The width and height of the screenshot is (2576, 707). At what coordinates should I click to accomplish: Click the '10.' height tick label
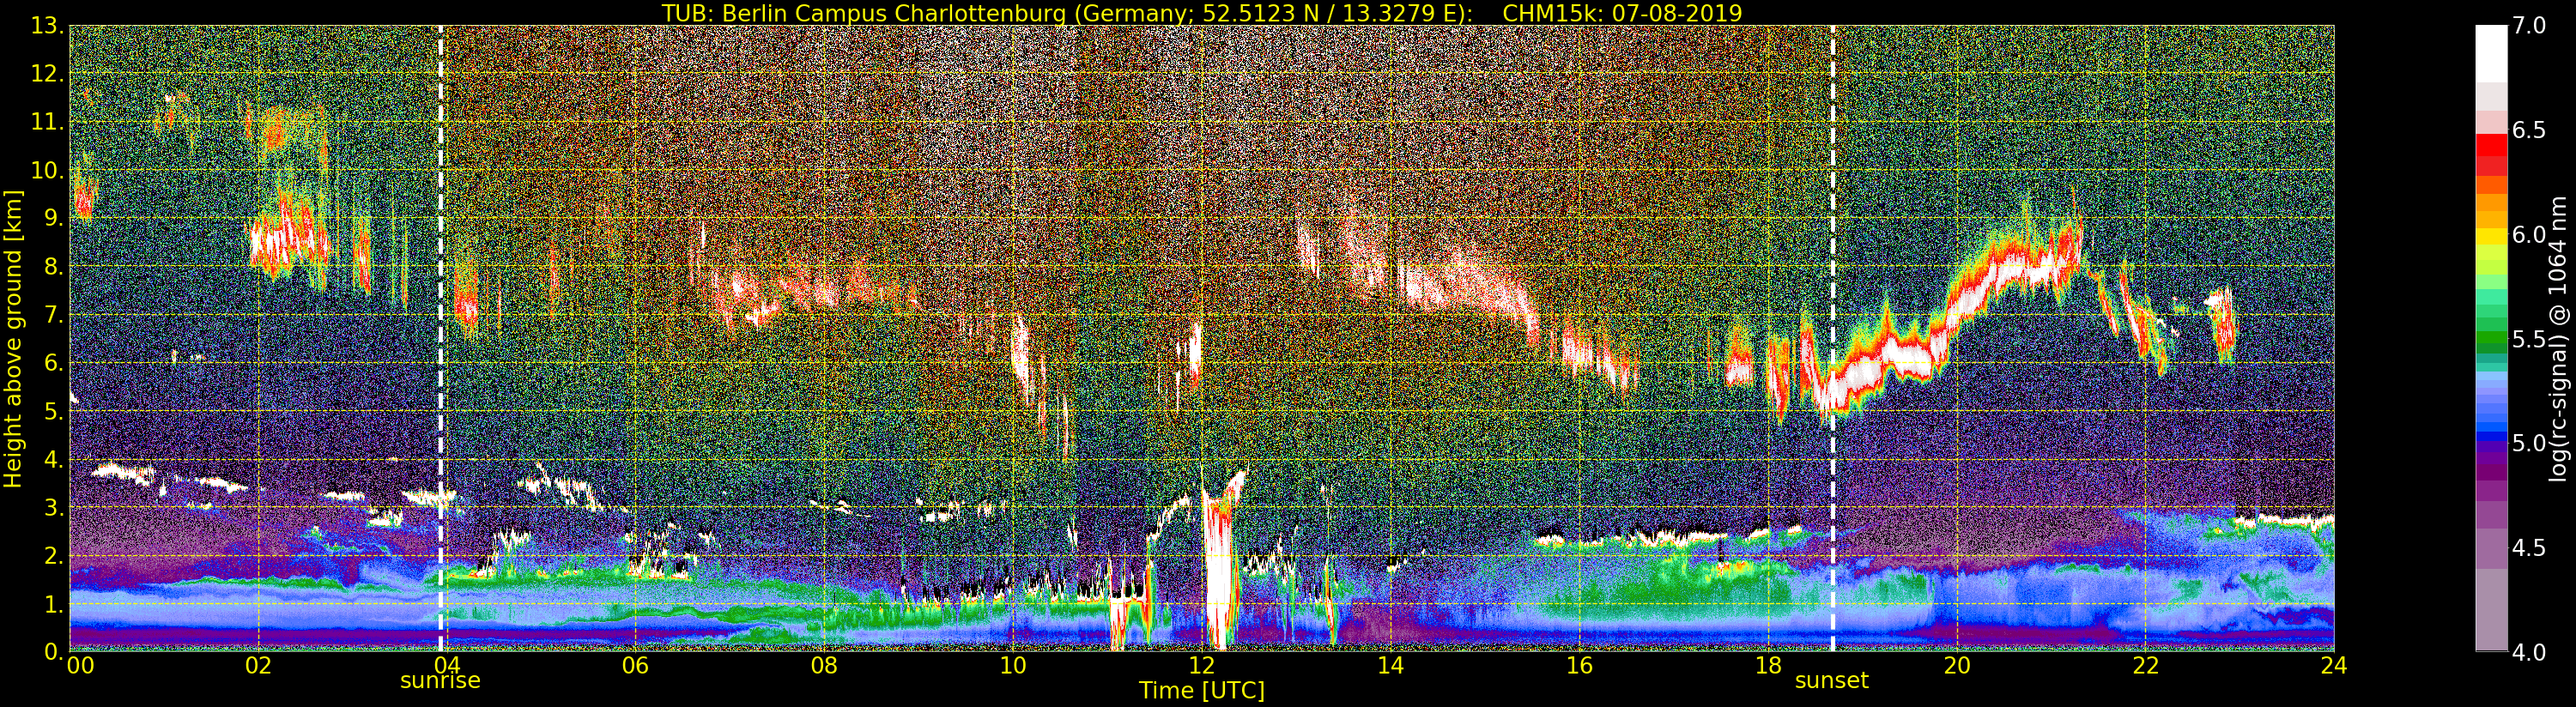point(48,170)
